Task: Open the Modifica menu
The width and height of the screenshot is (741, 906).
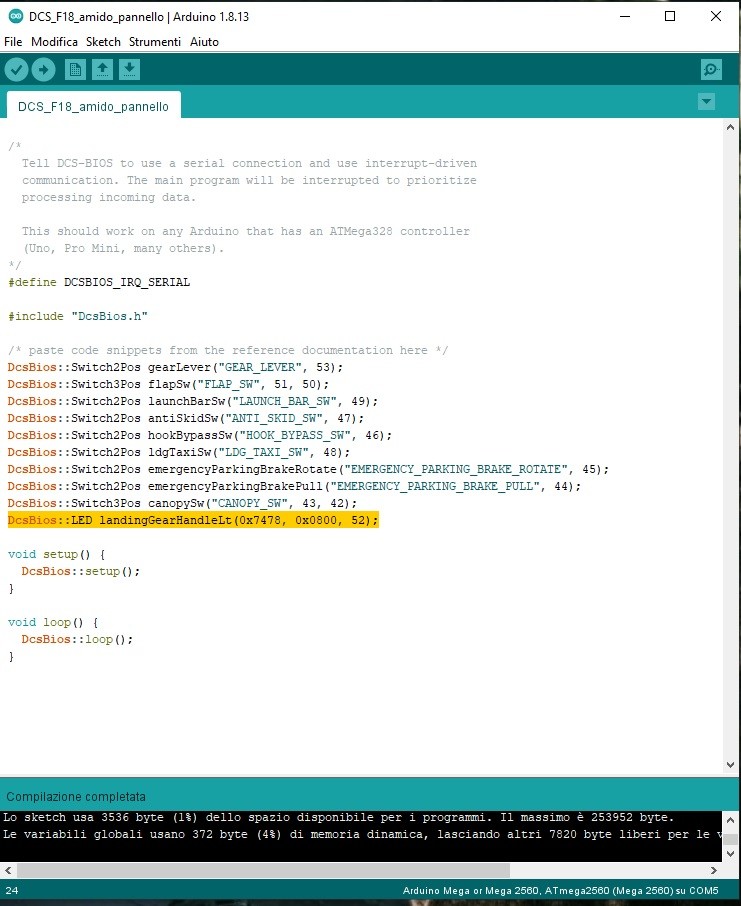Action: tap(54, 42)
